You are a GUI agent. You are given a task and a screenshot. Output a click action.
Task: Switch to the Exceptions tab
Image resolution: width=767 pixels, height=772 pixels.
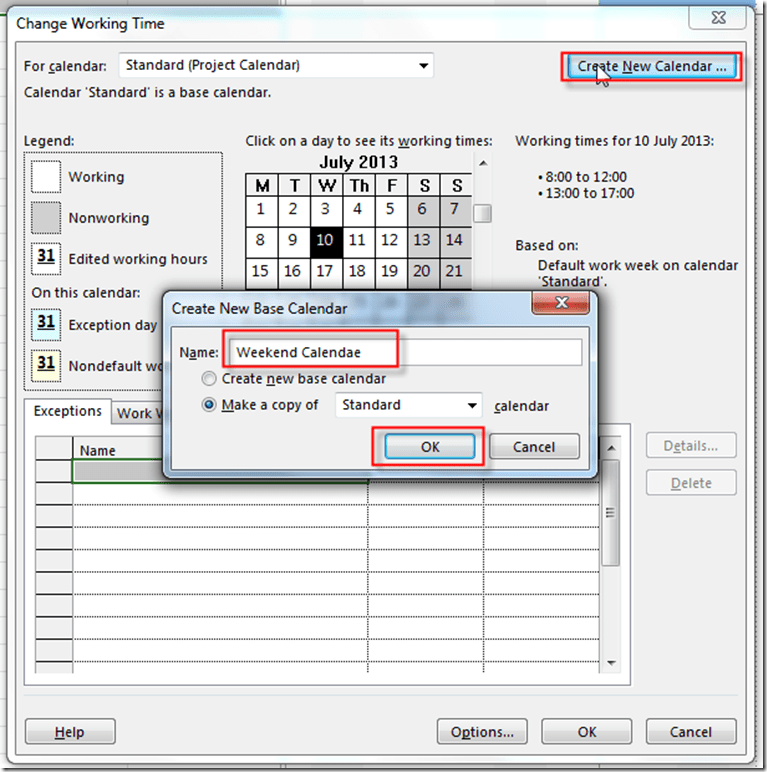pos(68,412)
